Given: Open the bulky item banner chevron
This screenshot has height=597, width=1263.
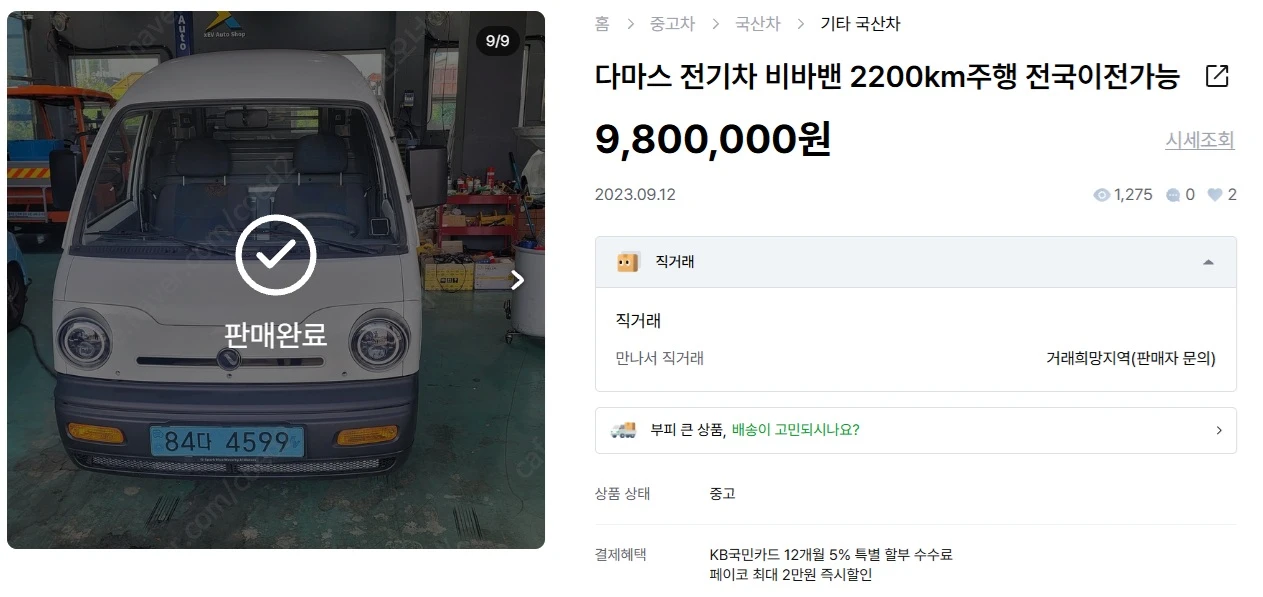Looking at the screenshot, I should point(1219,430).
